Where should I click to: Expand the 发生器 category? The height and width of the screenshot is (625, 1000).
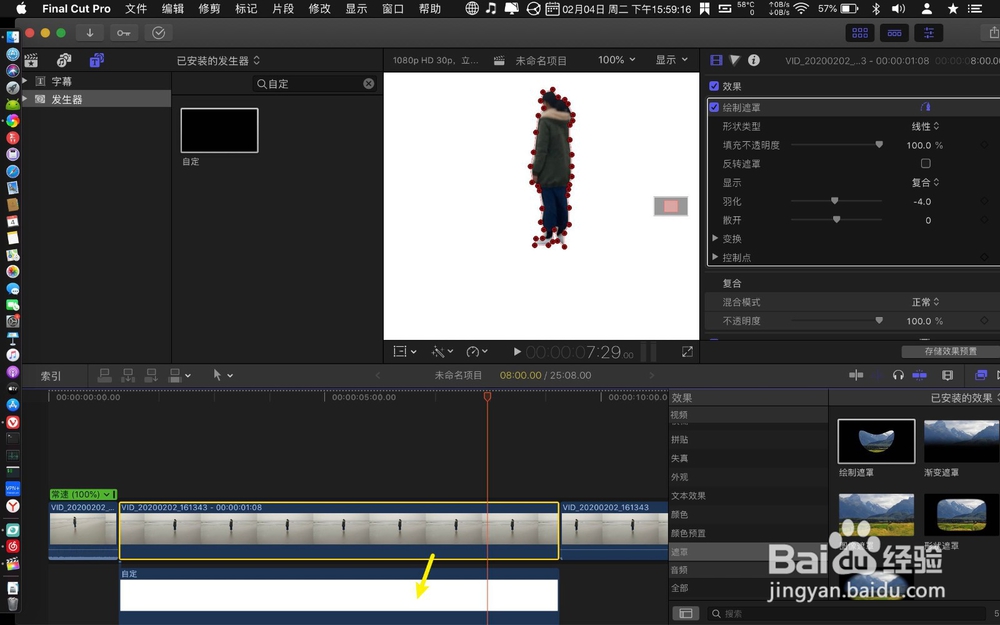point(25,98)
